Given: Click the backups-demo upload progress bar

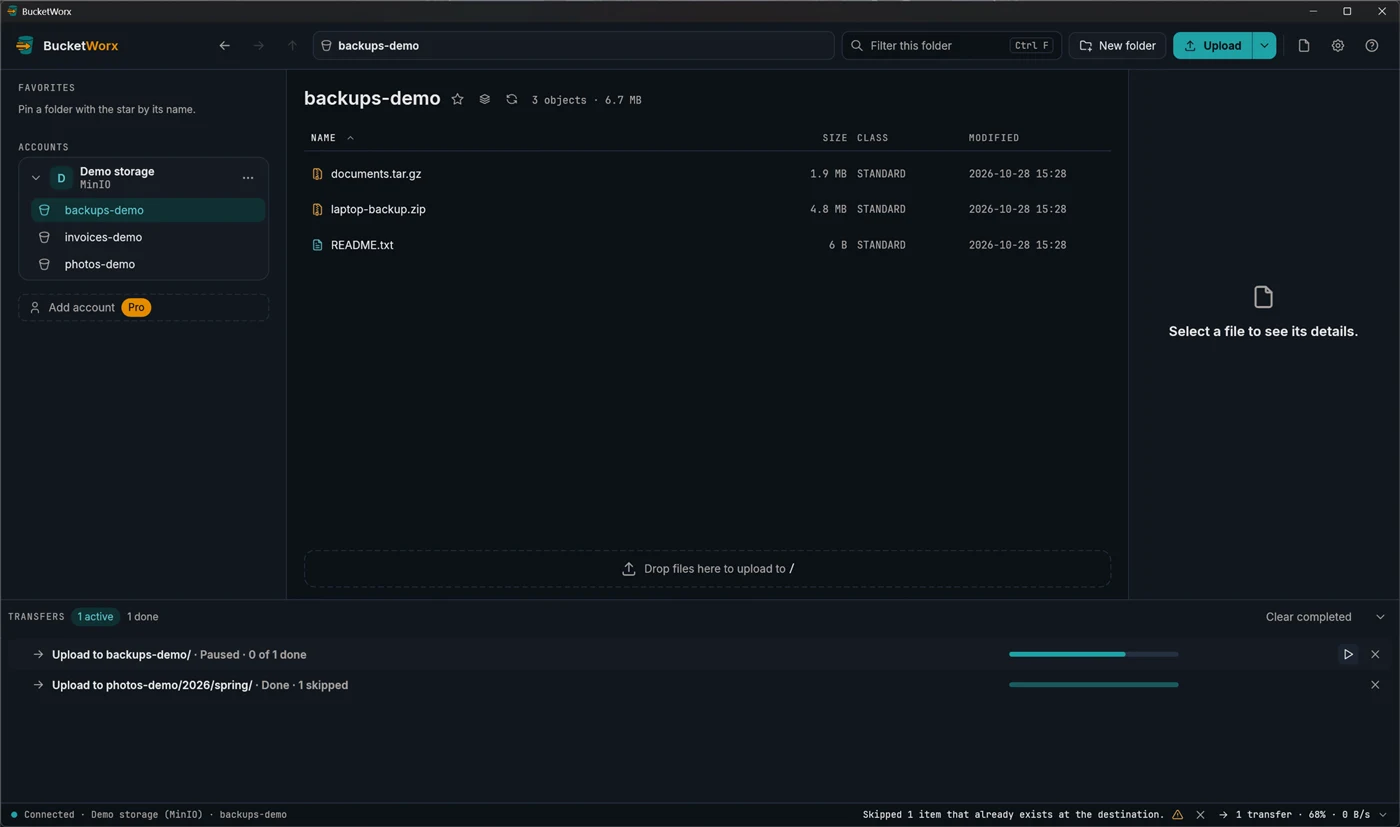Looking at the screenshot, I should 1094,654.
